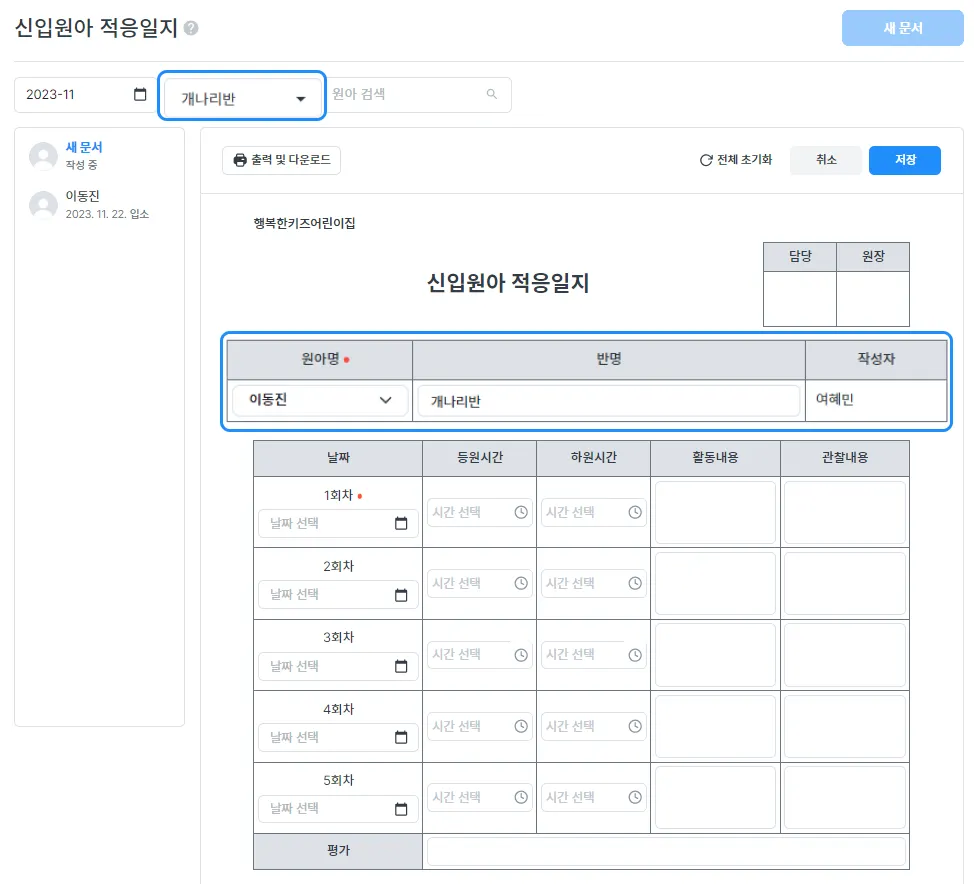Click the 2회차 날짜 선택 field
The width and height of the screenshot is (974, 884).
click(x=339, y=595)
